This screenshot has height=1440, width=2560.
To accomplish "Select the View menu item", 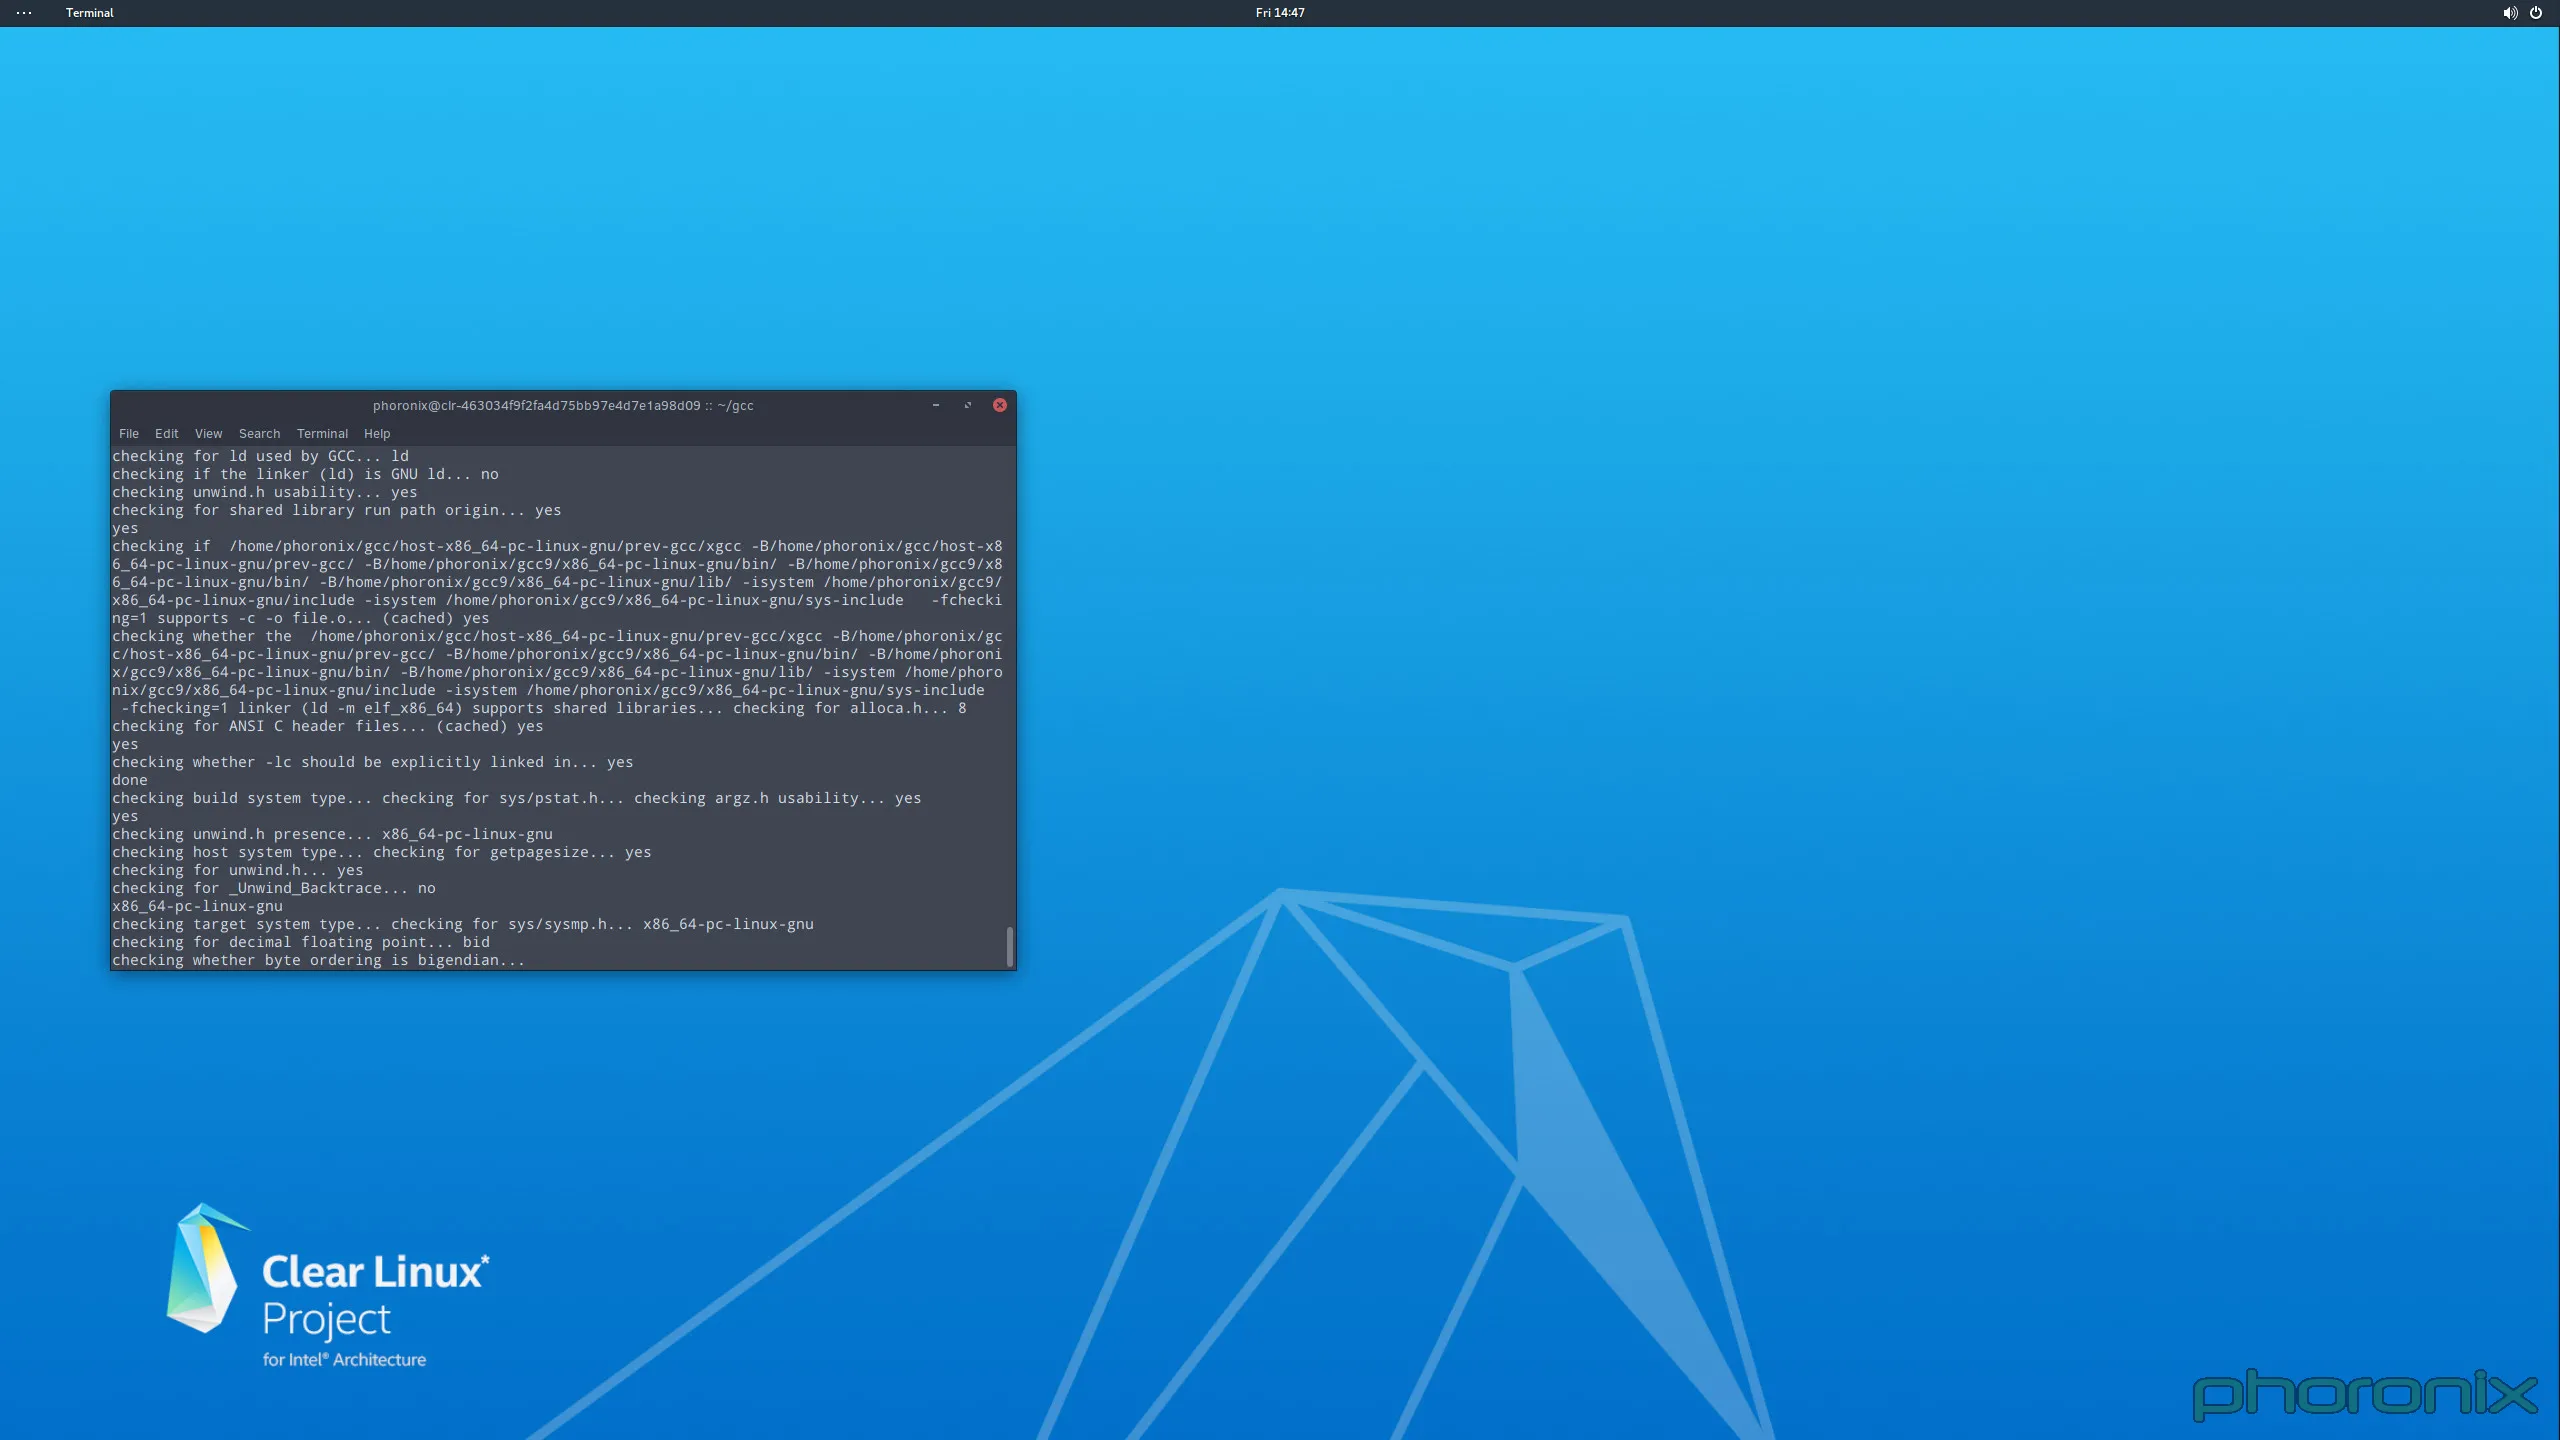I will [207, 434].
